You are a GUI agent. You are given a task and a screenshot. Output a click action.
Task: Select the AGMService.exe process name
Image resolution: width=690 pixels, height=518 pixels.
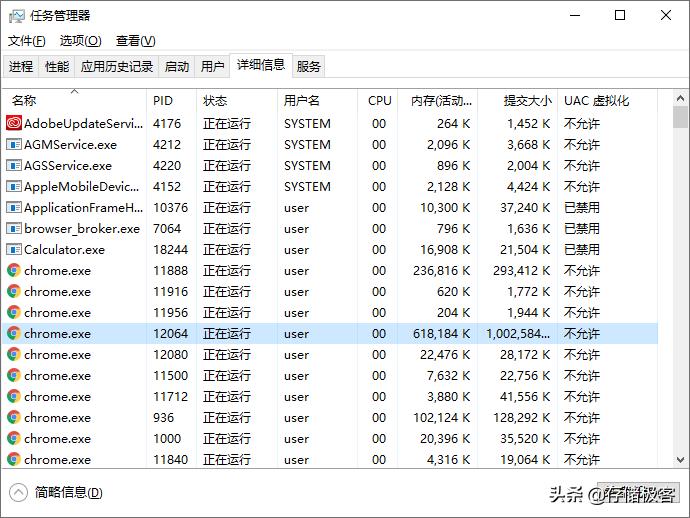coord(70,144)
